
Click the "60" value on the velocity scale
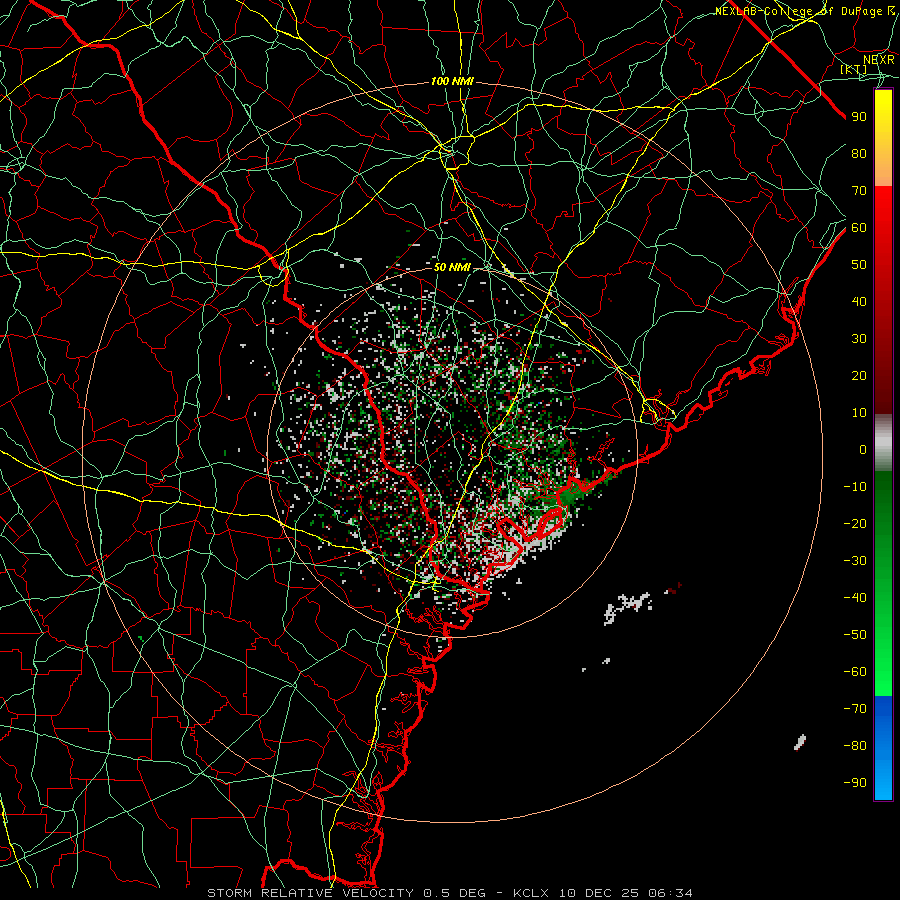(x=859, y=228)
